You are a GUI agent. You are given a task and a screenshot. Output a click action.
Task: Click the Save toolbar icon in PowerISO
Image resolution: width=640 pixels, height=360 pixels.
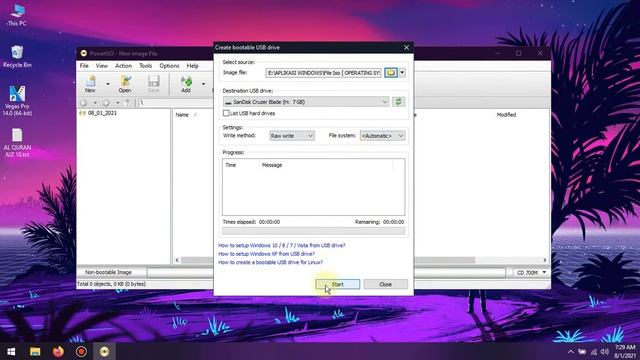pyautogui.click(x=153, y=84)
